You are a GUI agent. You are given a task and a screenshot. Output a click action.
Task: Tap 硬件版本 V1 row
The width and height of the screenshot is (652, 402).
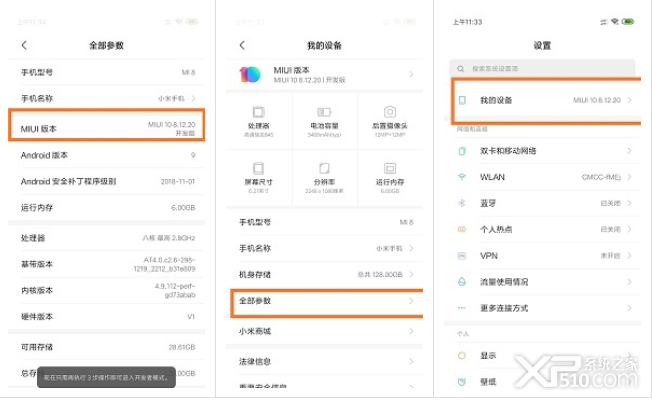pos(106,316)
